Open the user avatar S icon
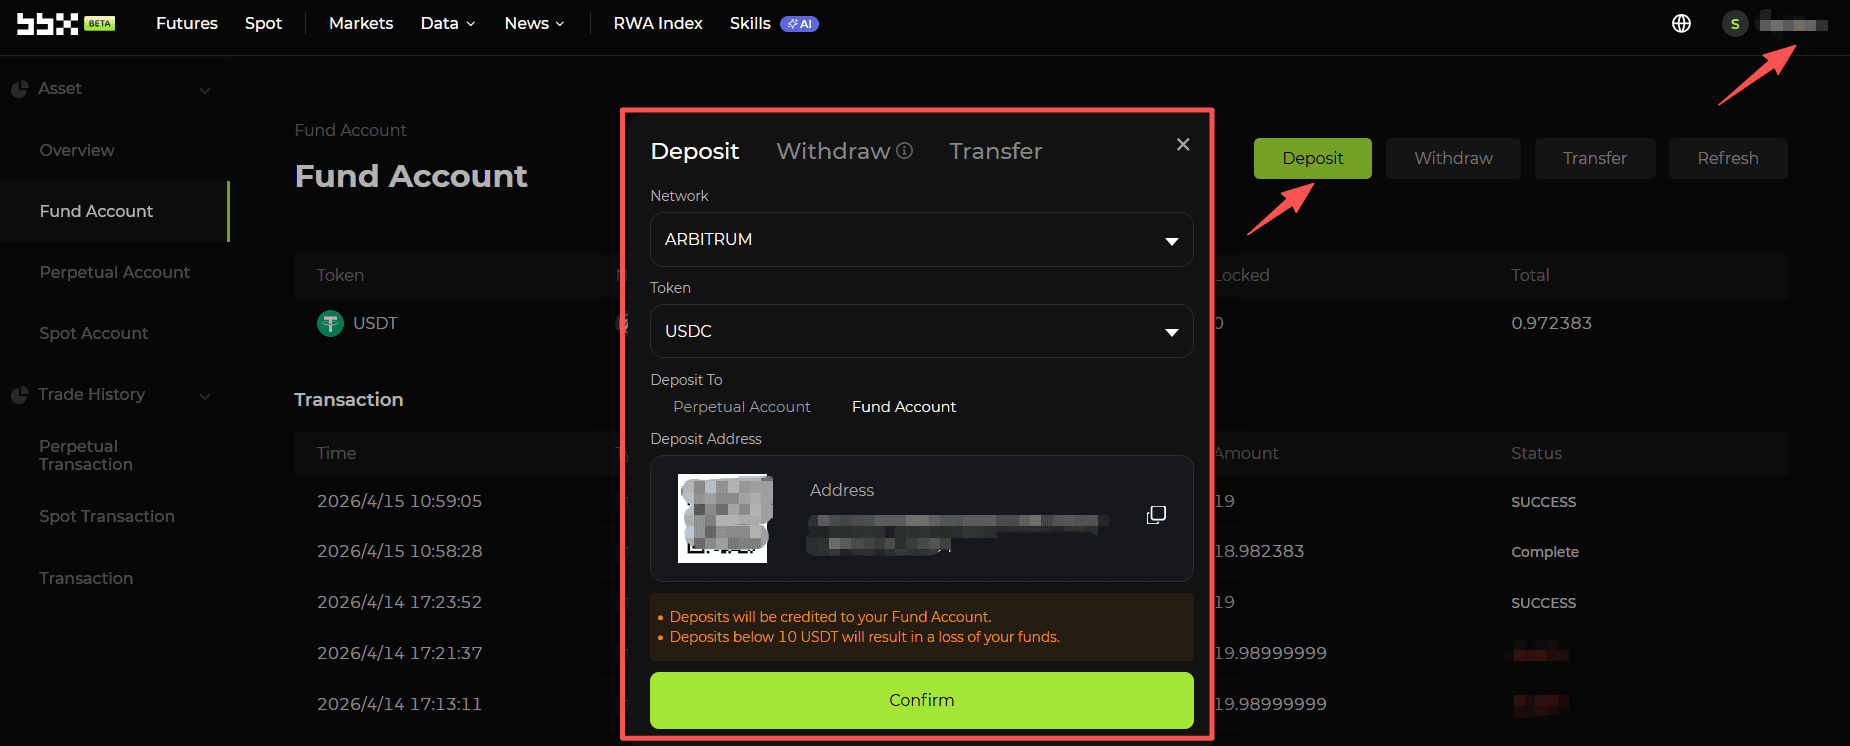 (x=1735, y=24)
